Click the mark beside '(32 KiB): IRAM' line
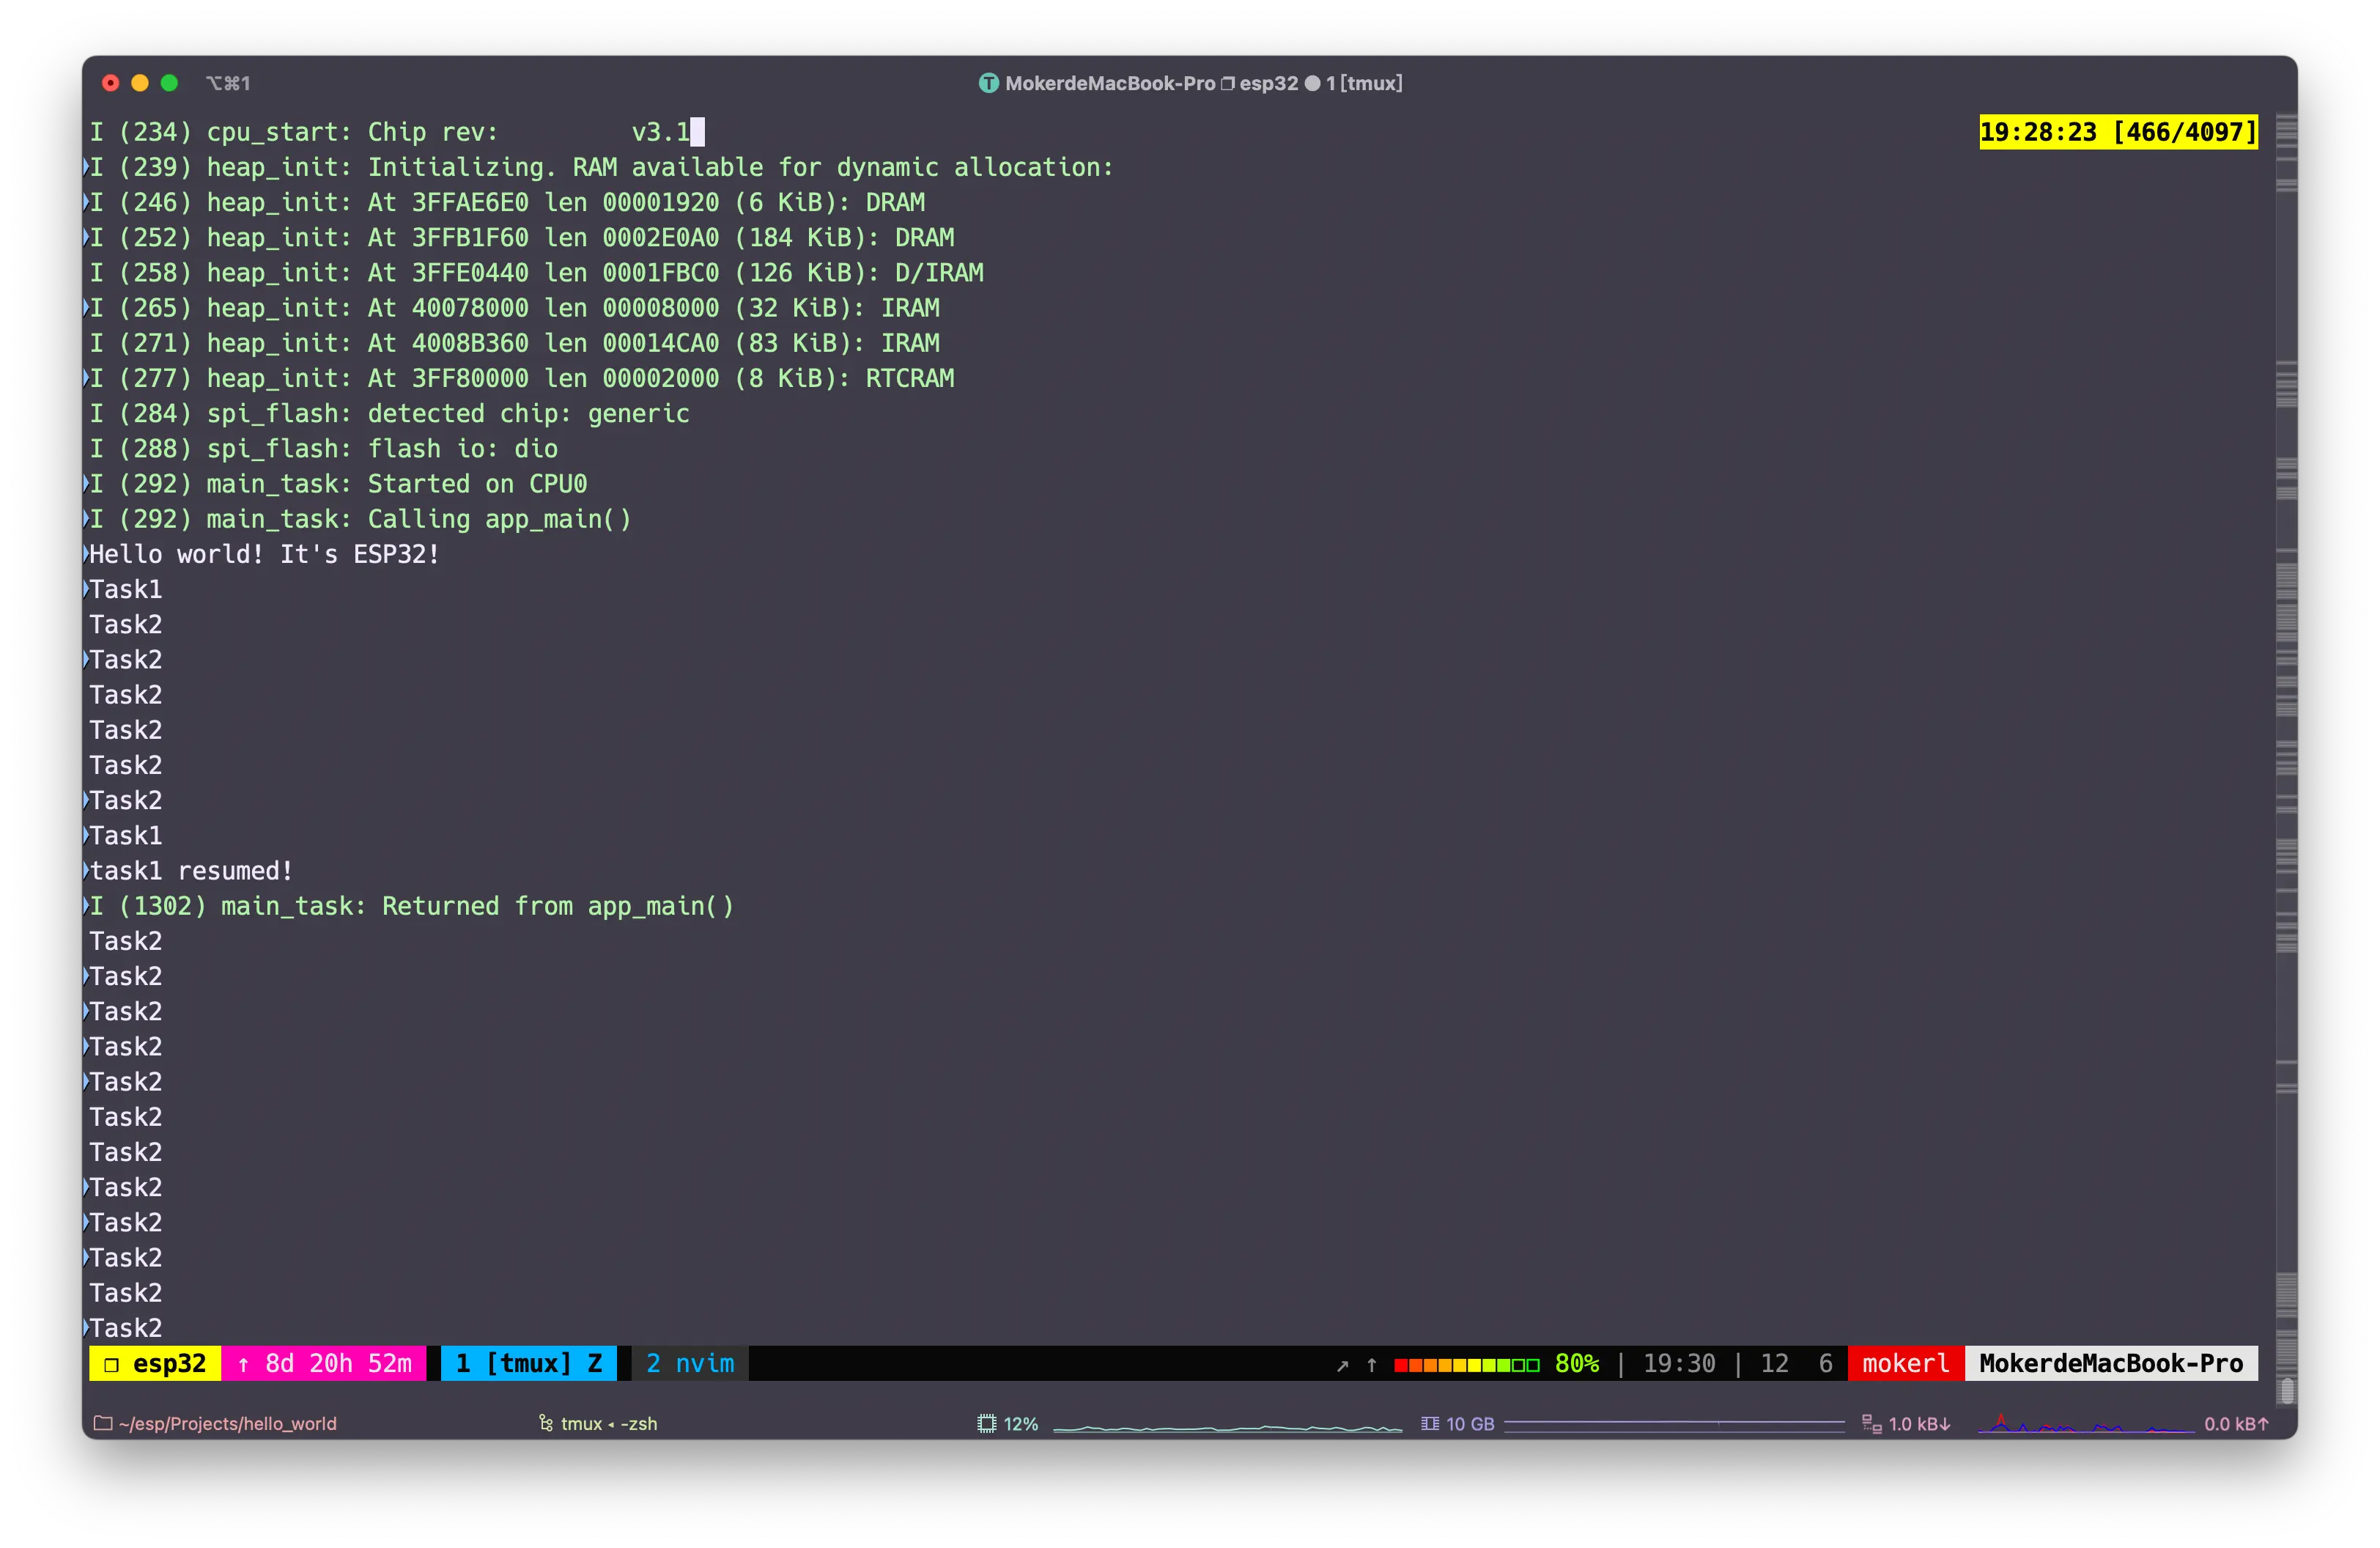 tap(86, 307)
